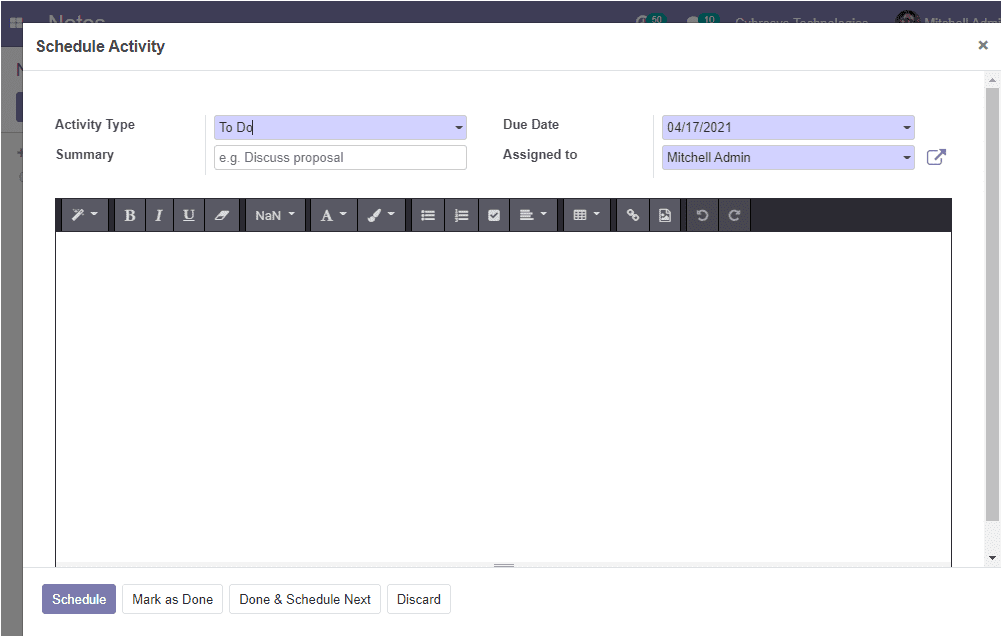Click the insert link chain icon

click(633, 215)
